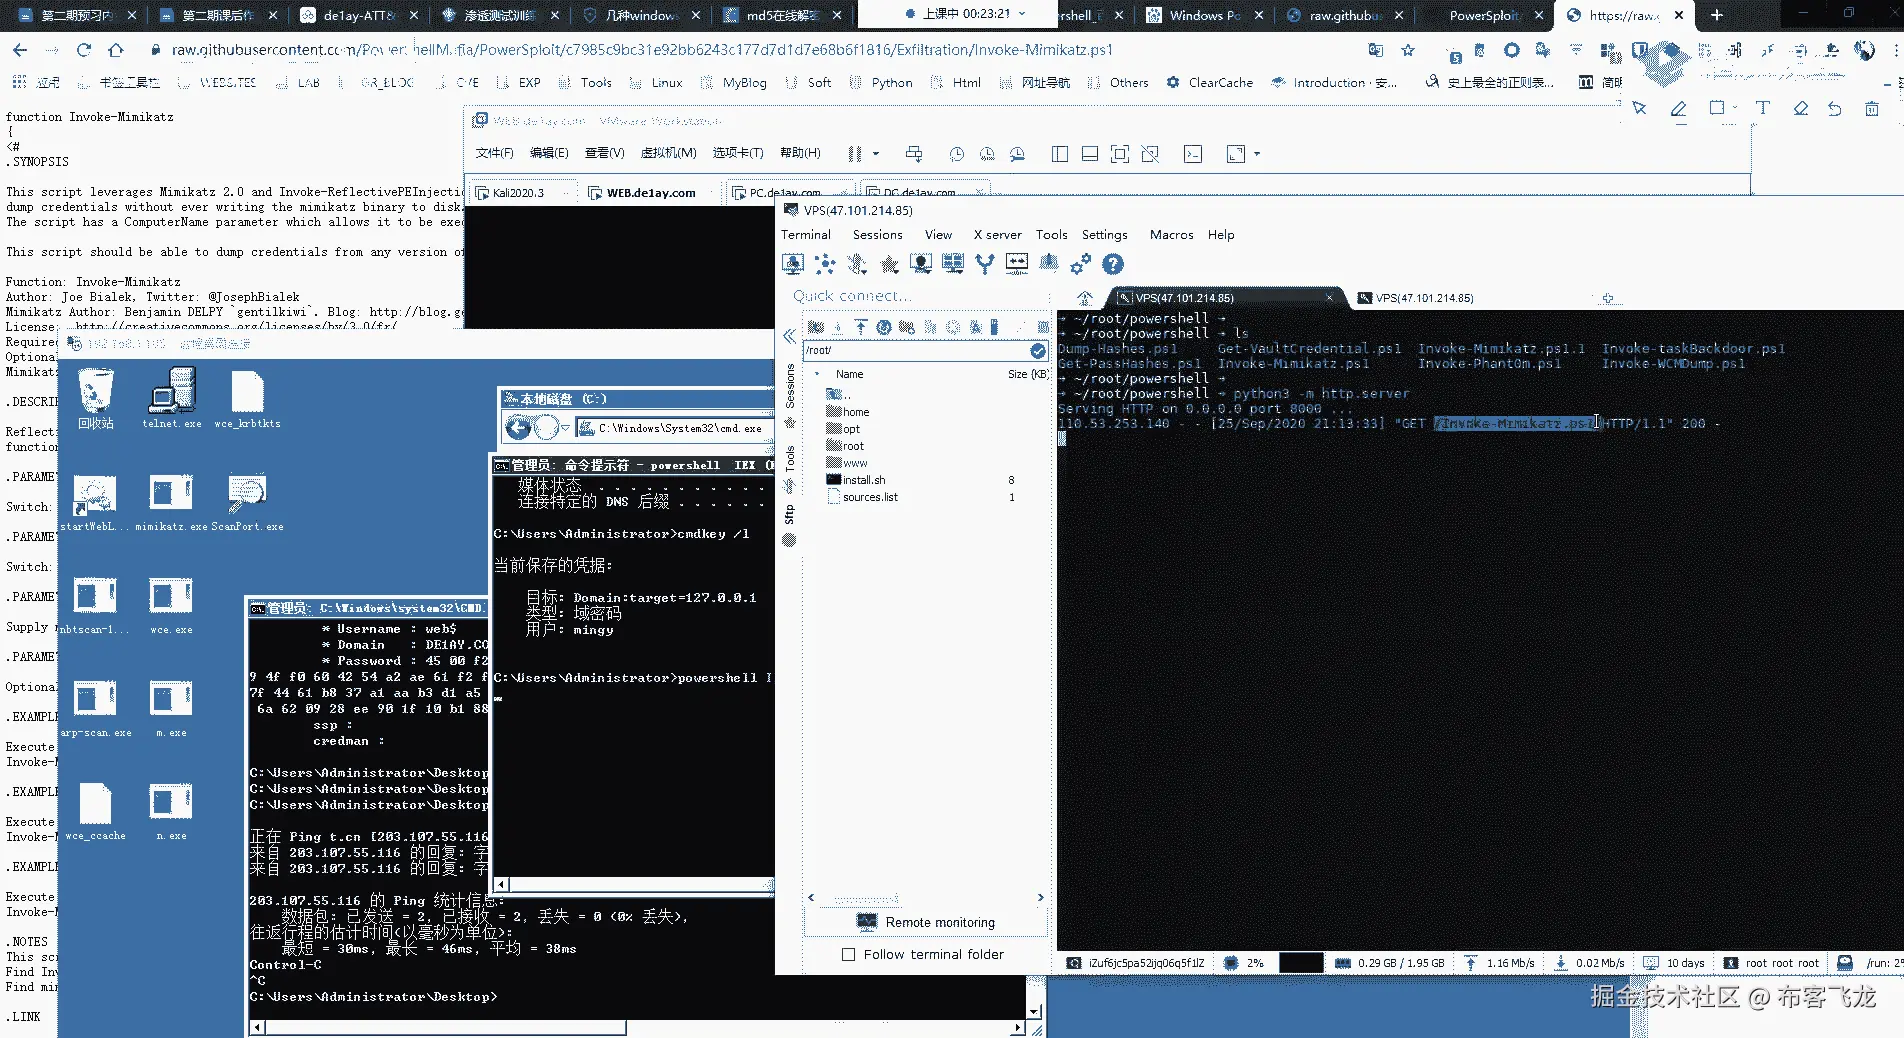Open MobaXterm Tools toolbar icon
The image size is (1904, 1038).
point(857,264)
